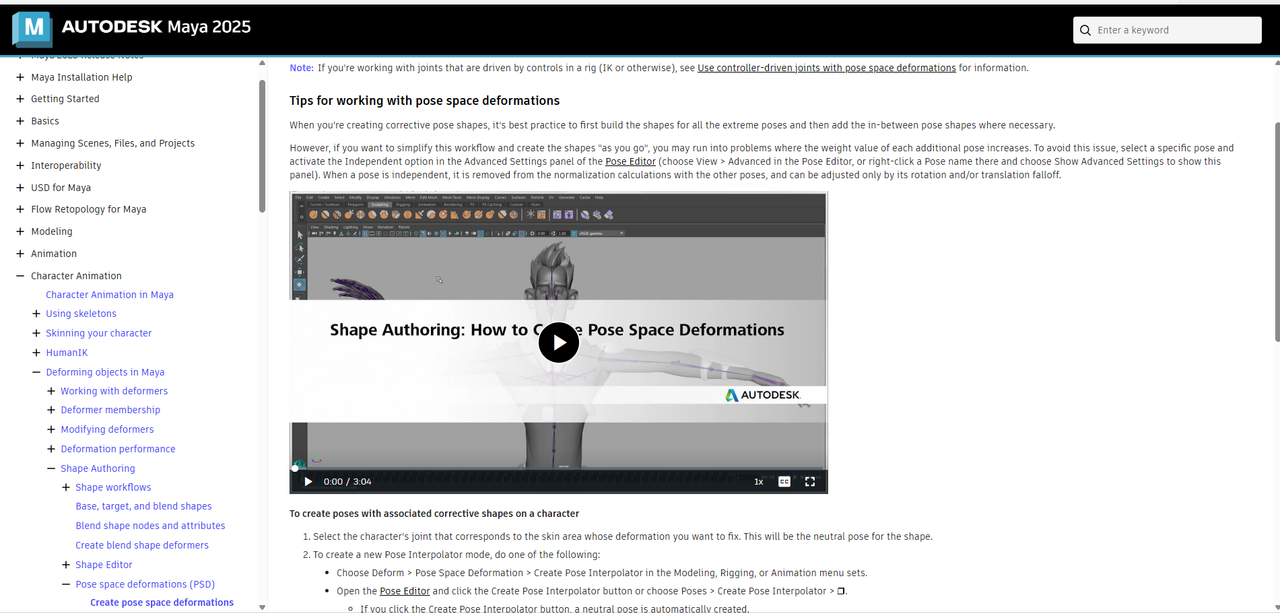This screenshot has height=613, width=1280.
Task: Collapse Pose space deformations (PSD) node
Action: [66, 584]
